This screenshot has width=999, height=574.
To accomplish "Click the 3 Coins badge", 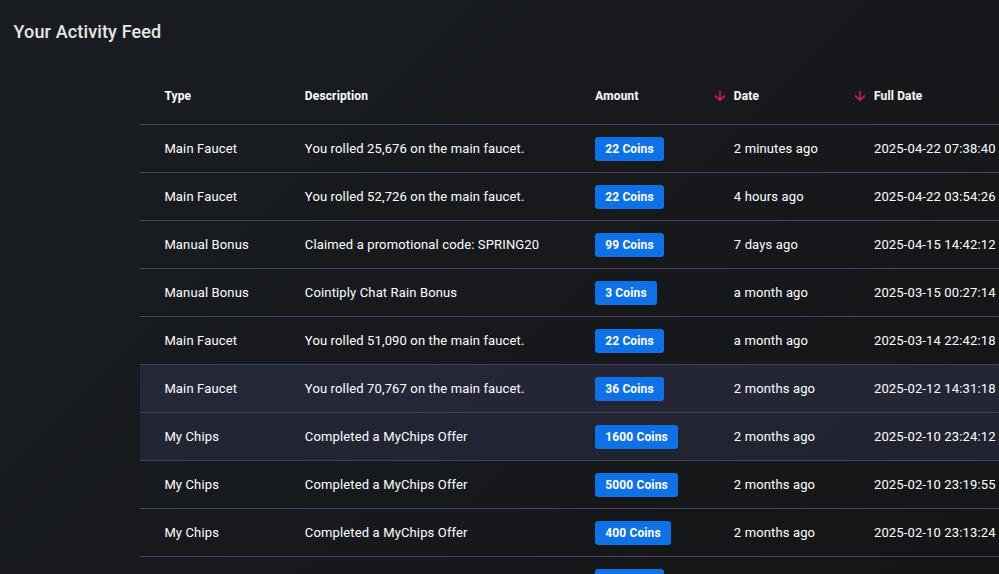I will [x=626, y=293].
